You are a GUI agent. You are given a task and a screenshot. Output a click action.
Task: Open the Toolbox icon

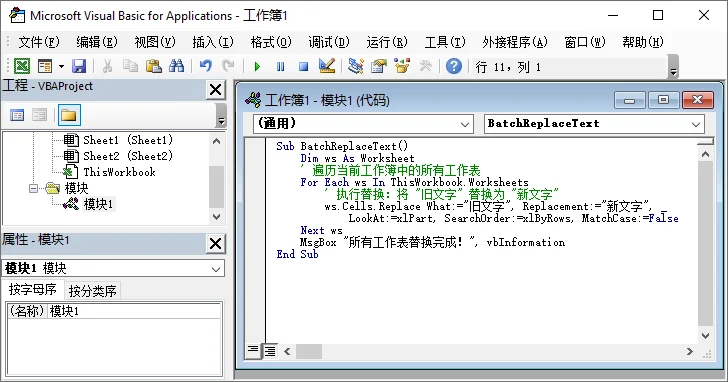(x=425, y=66)
